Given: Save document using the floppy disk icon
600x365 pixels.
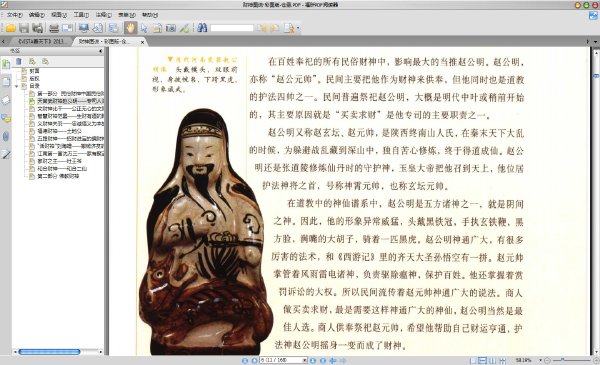Looking at the screenshot, I should (24, 28).
